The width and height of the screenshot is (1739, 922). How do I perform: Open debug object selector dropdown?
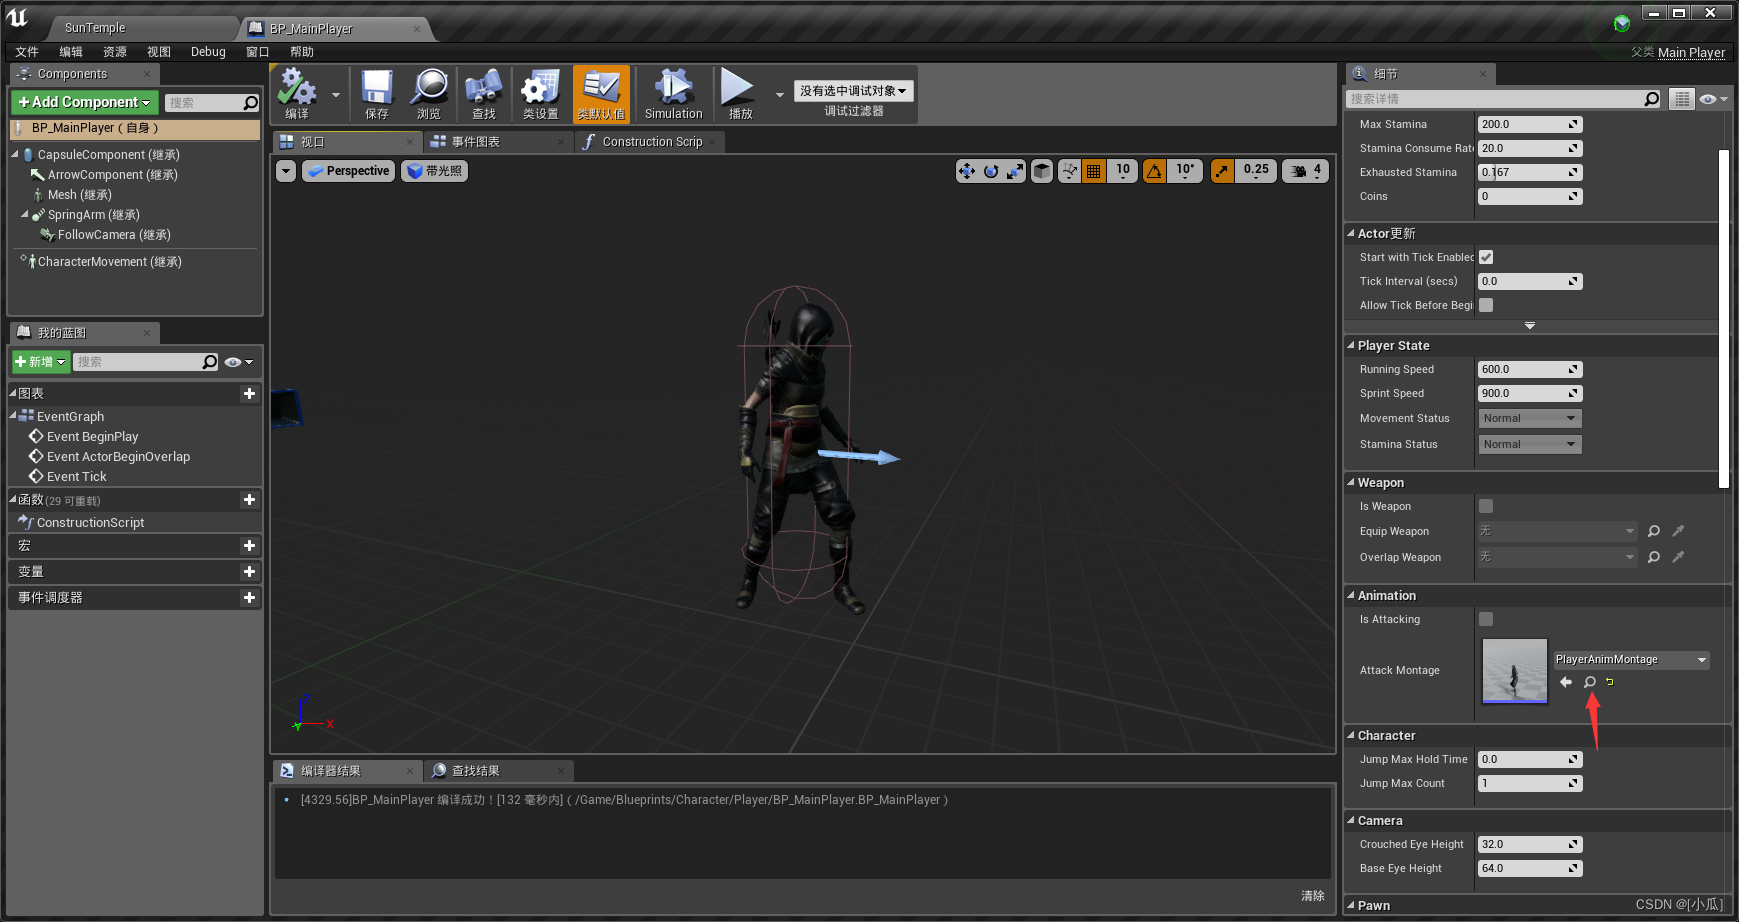tap(854, 91)
